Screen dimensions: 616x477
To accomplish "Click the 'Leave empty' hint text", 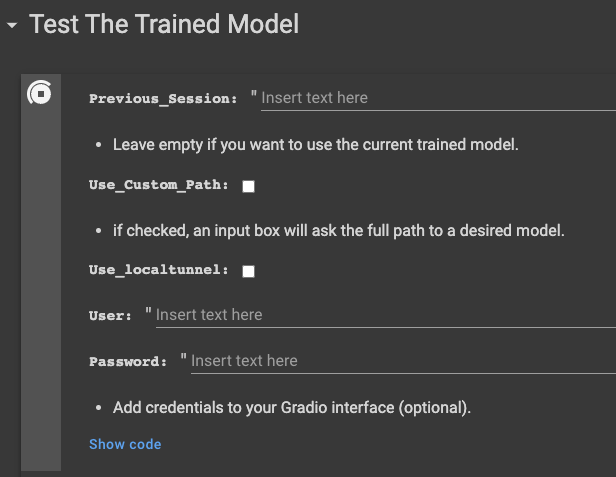I will [x=315, y=144].
